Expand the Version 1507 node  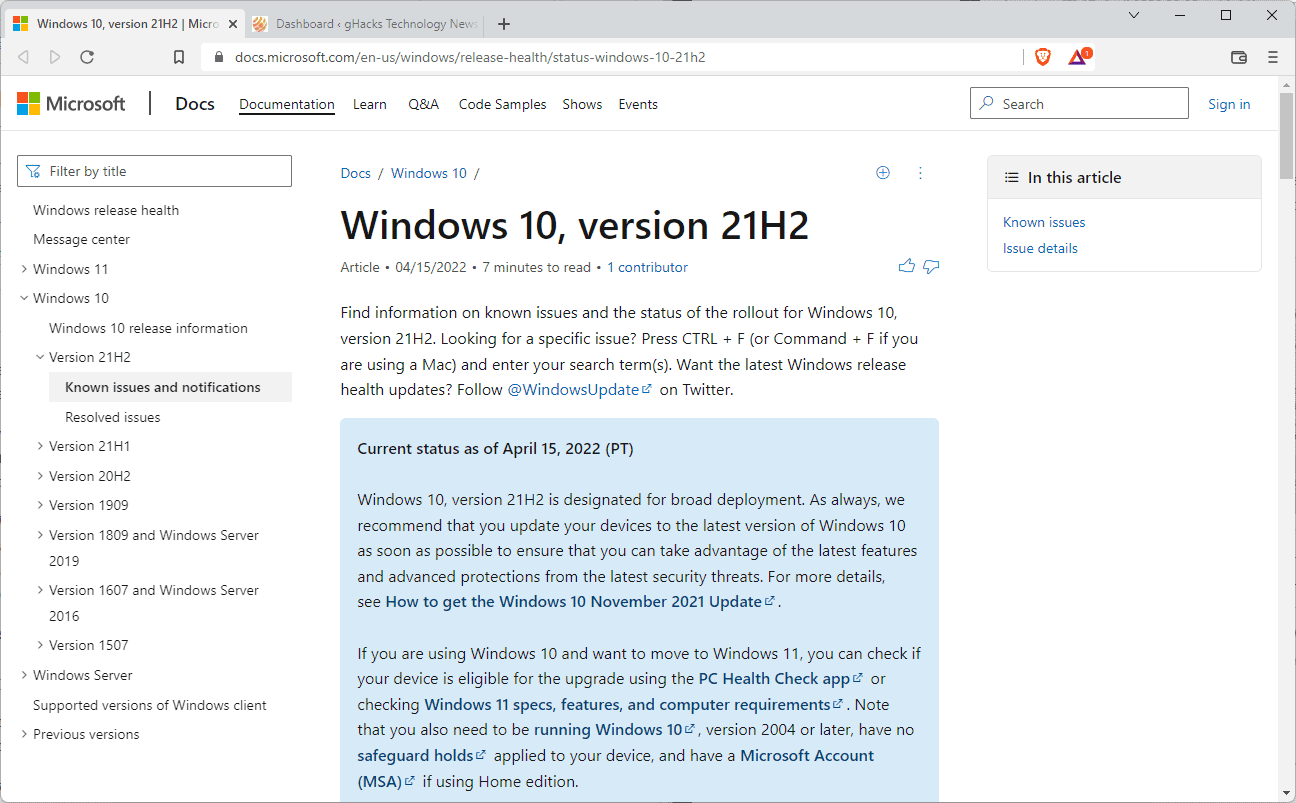tap(40, 645)
